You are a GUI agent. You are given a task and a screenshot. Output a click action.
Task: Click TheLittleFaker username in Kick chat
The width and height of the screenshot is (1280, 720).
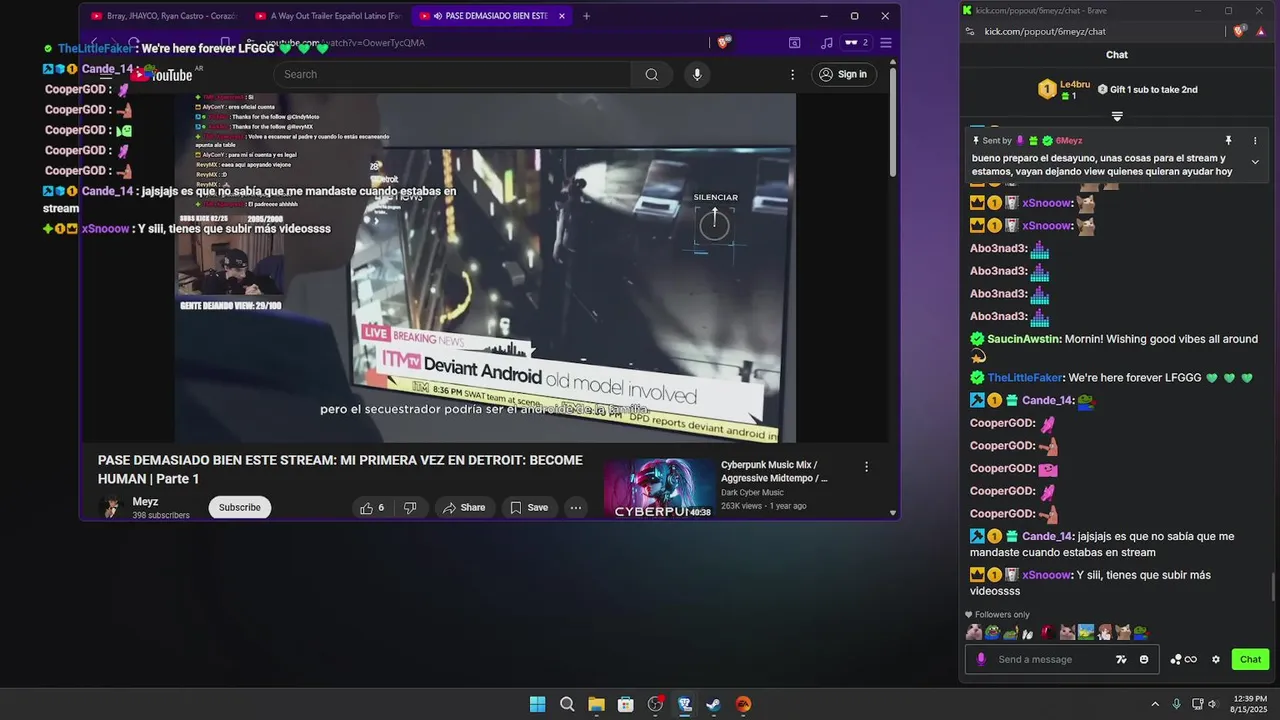coord(1025,378)
